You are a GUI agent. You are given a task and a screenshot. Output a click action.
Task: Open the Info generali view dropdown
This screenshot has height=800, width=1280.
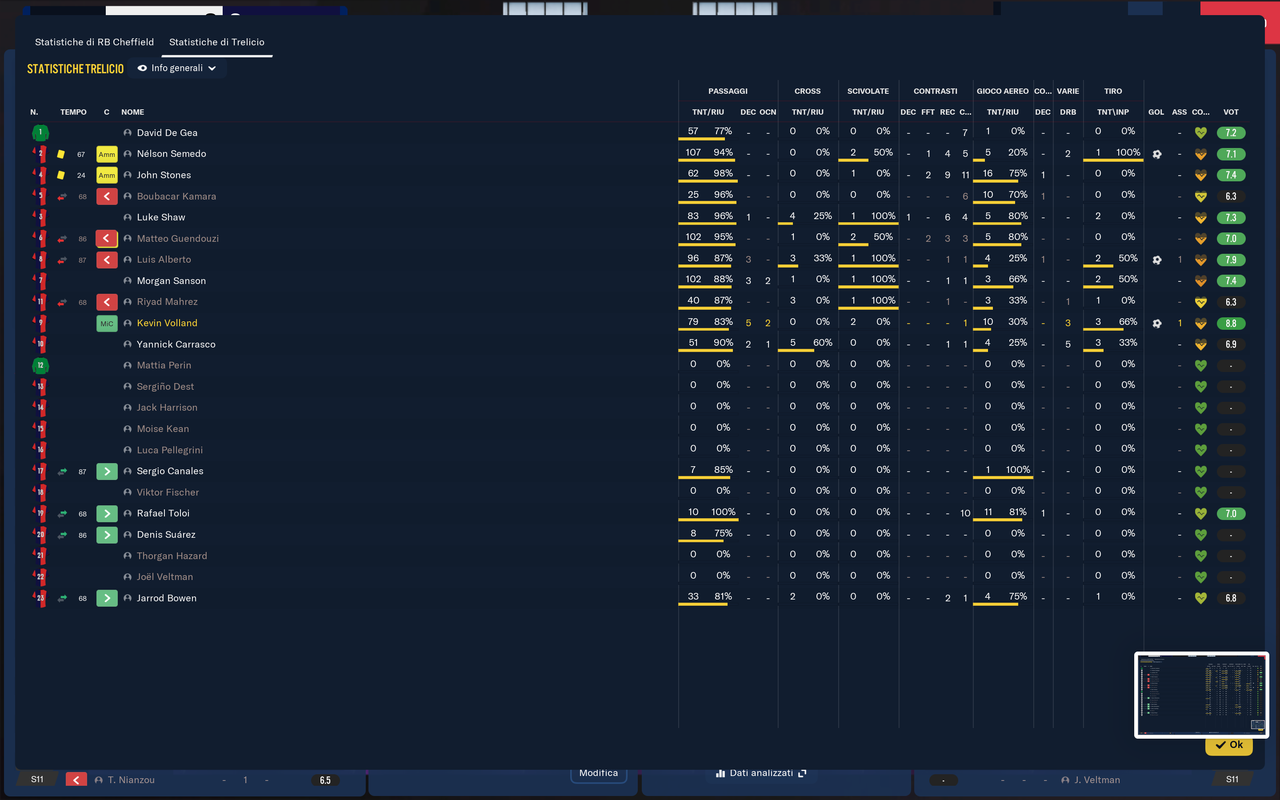click(177, 68)
